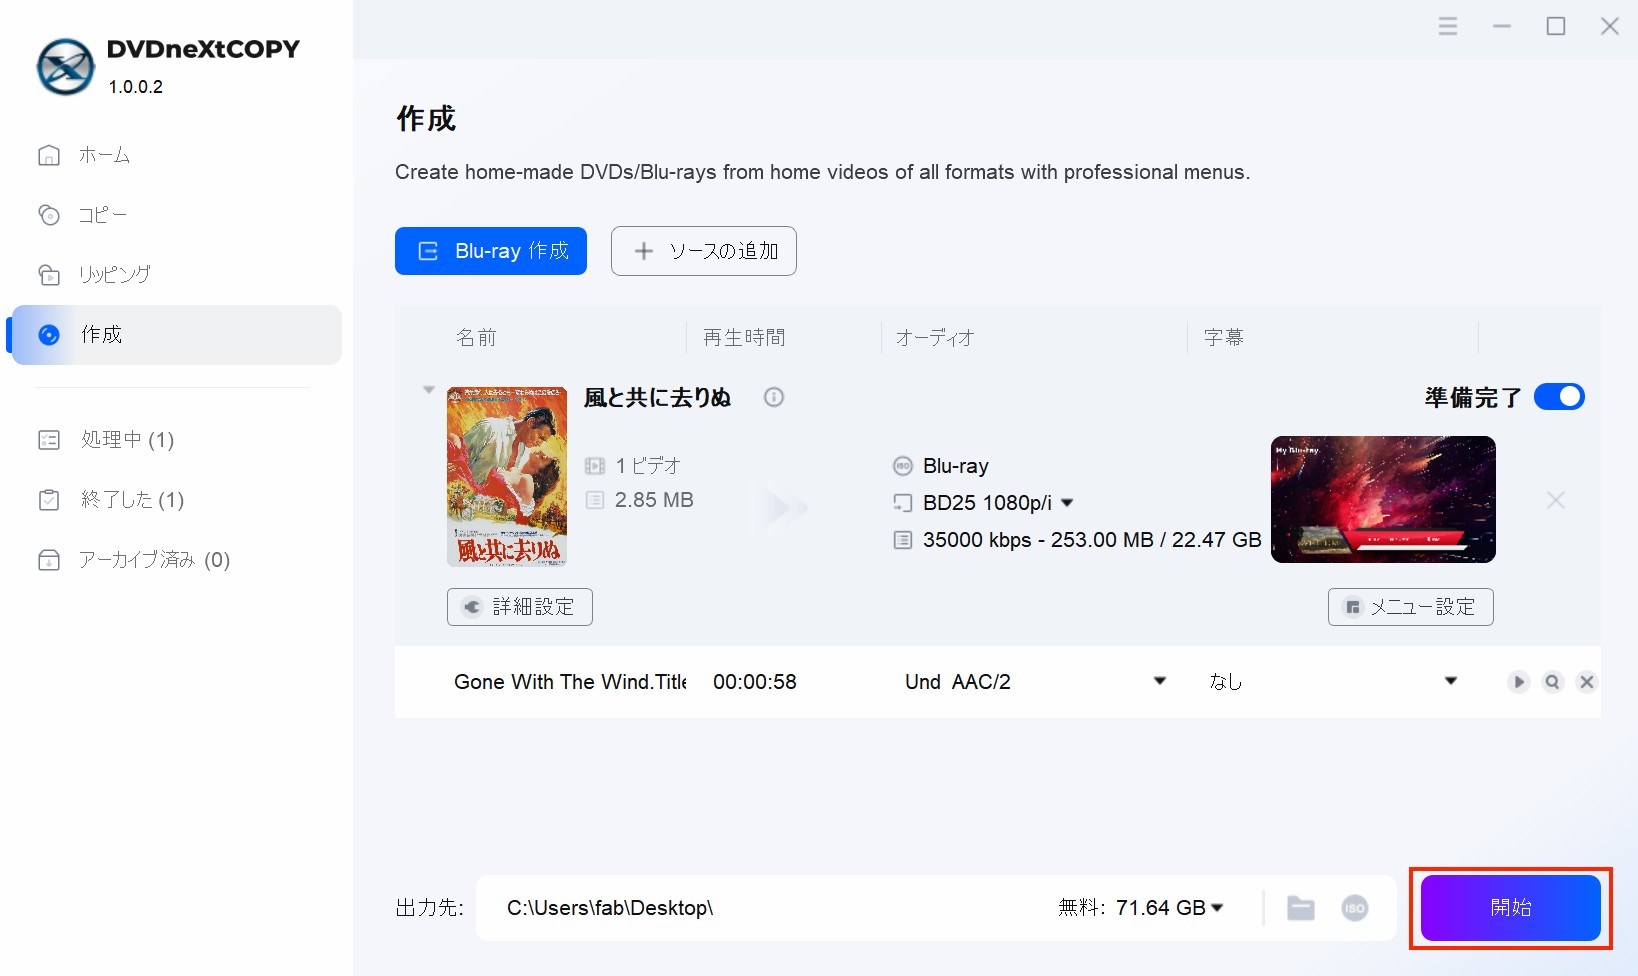The width and height of the screenshot is (1638, 976).
Task: Click the DVDneXtCOPY logo icon
Action: coord(66,67)
